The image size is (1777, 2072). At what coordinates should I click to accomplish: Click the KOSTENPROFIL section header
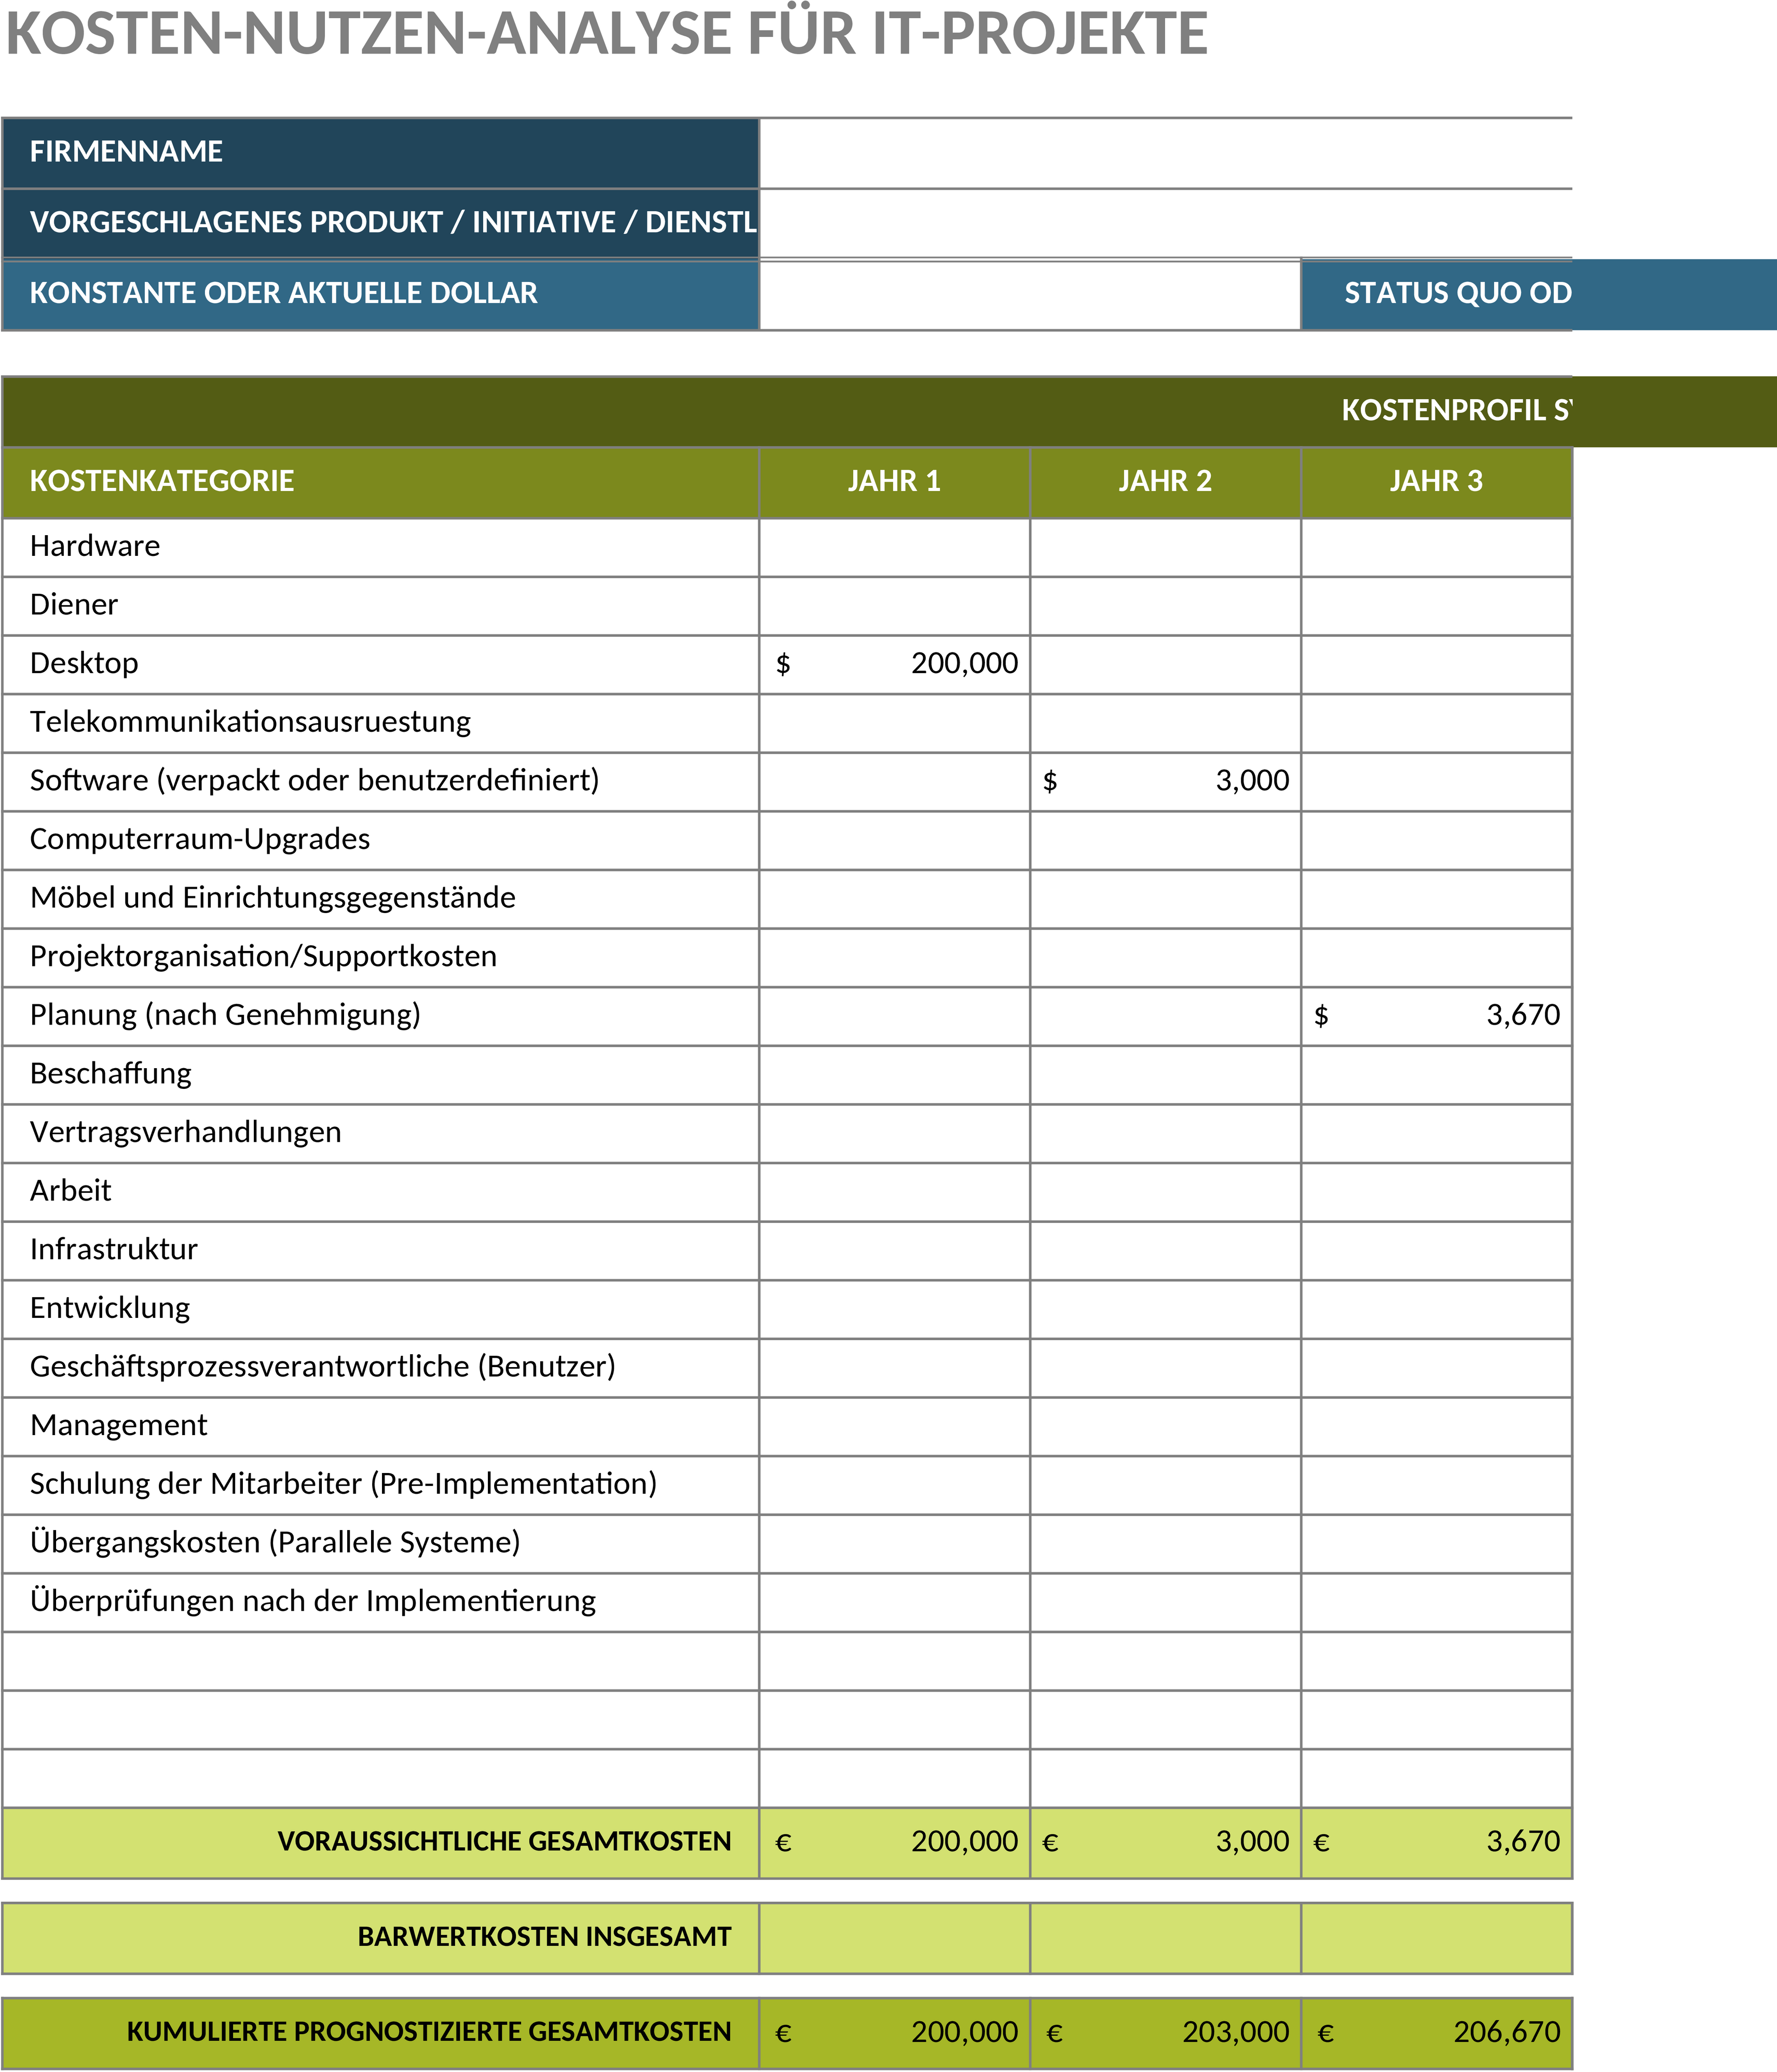890,411
